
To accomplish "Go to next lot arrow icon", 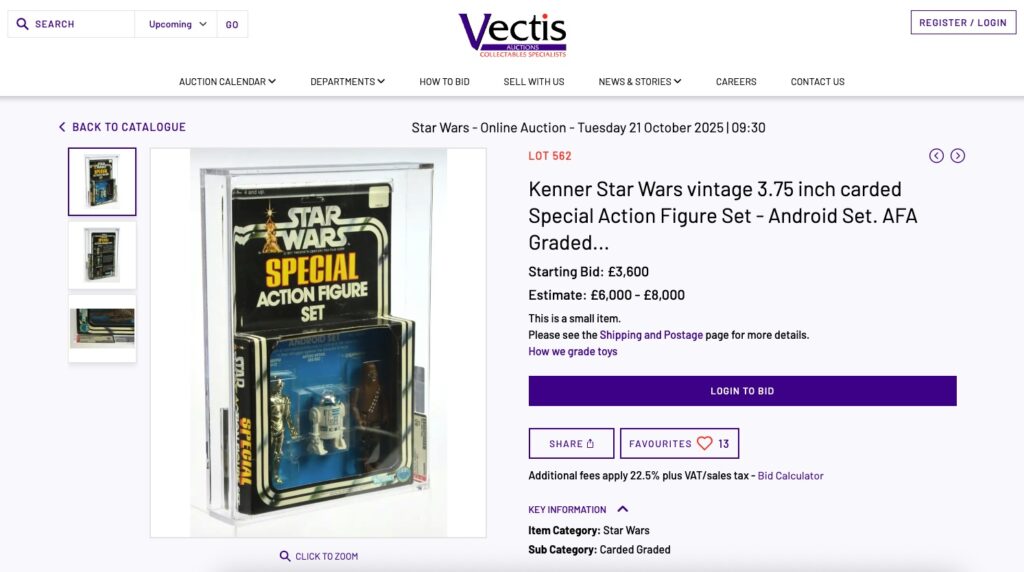I will coord(957,155).
